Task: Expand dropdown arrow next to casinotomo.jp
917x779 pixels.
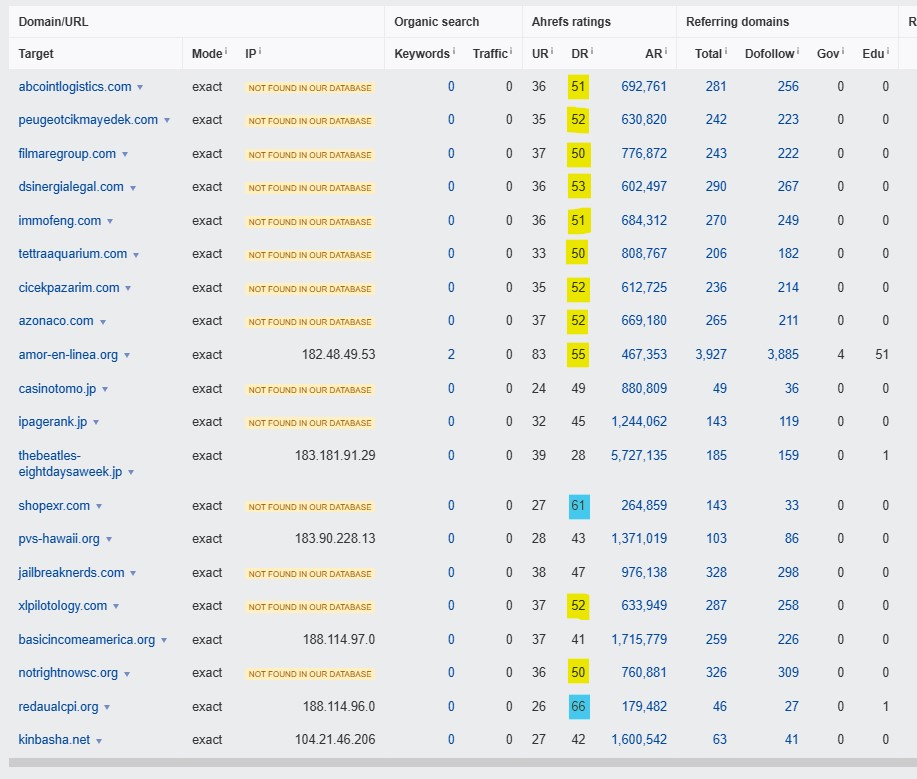Action: click(x=105, y=390)
